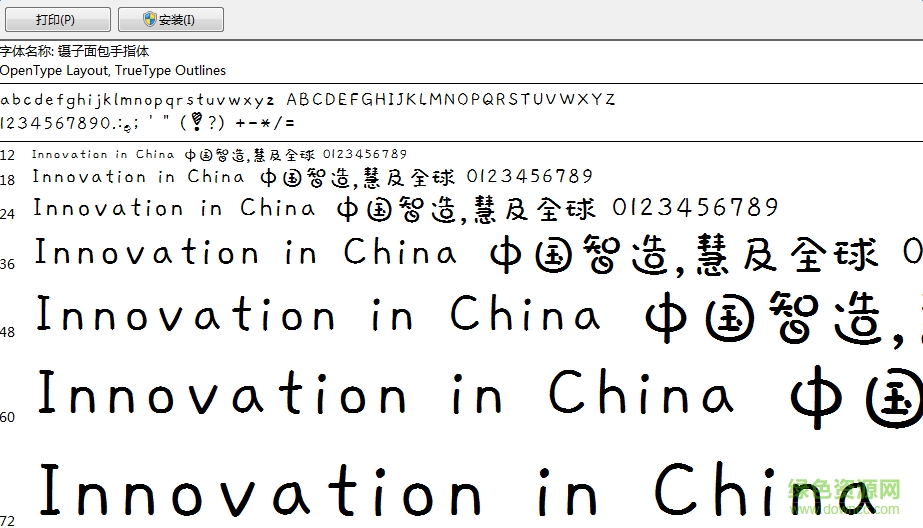The width and height of the screenshot is (923, 528).
Task: Click the shield icon on install button
Action: (x=150, y=19)
